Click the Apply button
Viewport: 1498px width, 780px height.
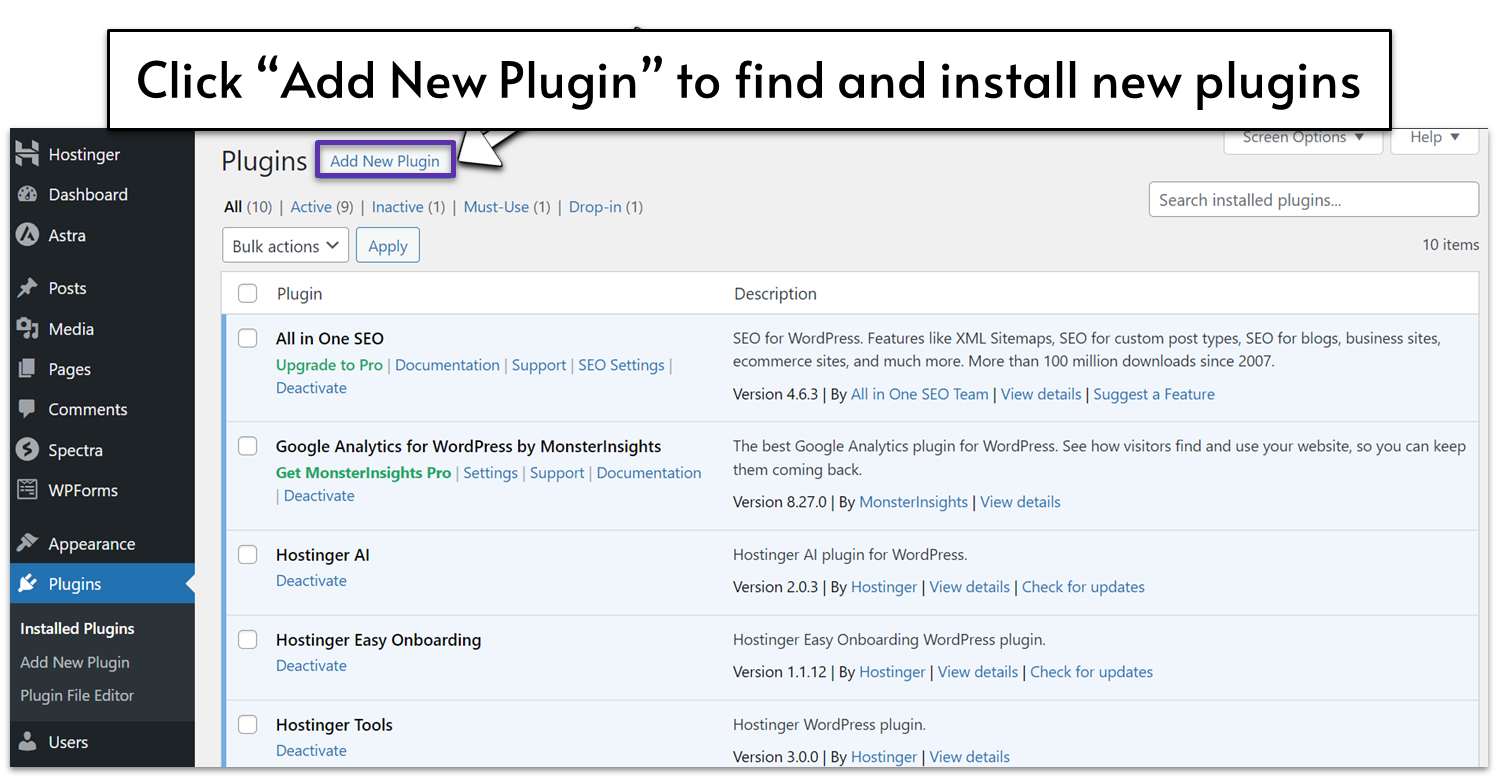pyautogui.click(x=388, y=246)
